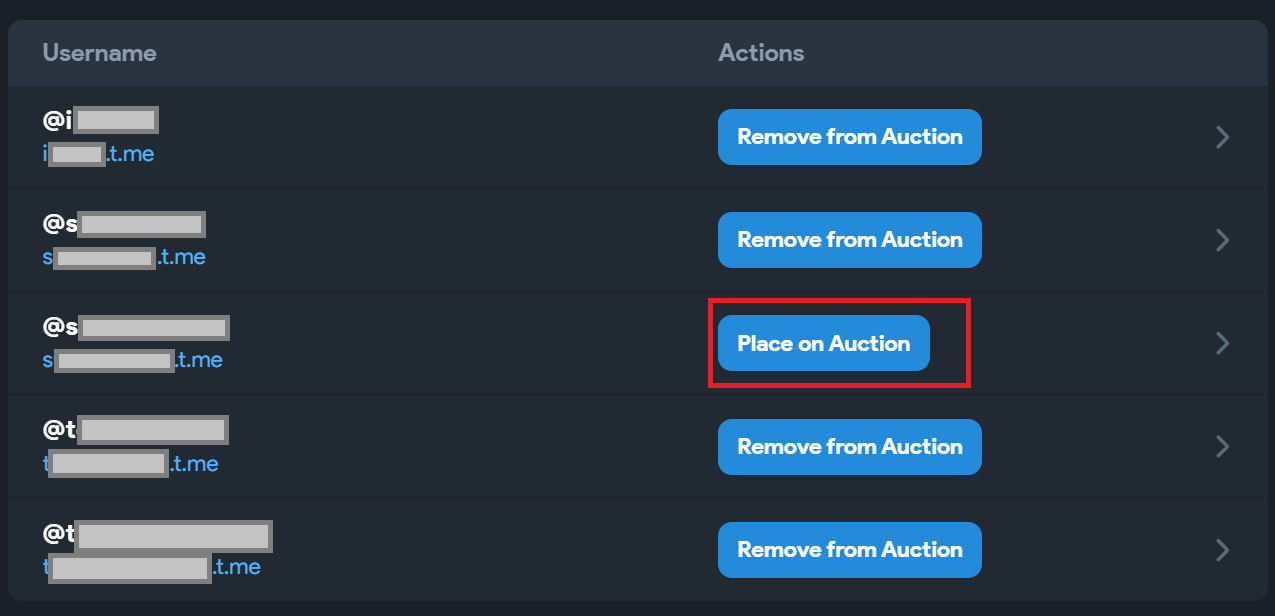Open the i….t.me link
The image size is (1275, 616).
click(x=98, y=154)
